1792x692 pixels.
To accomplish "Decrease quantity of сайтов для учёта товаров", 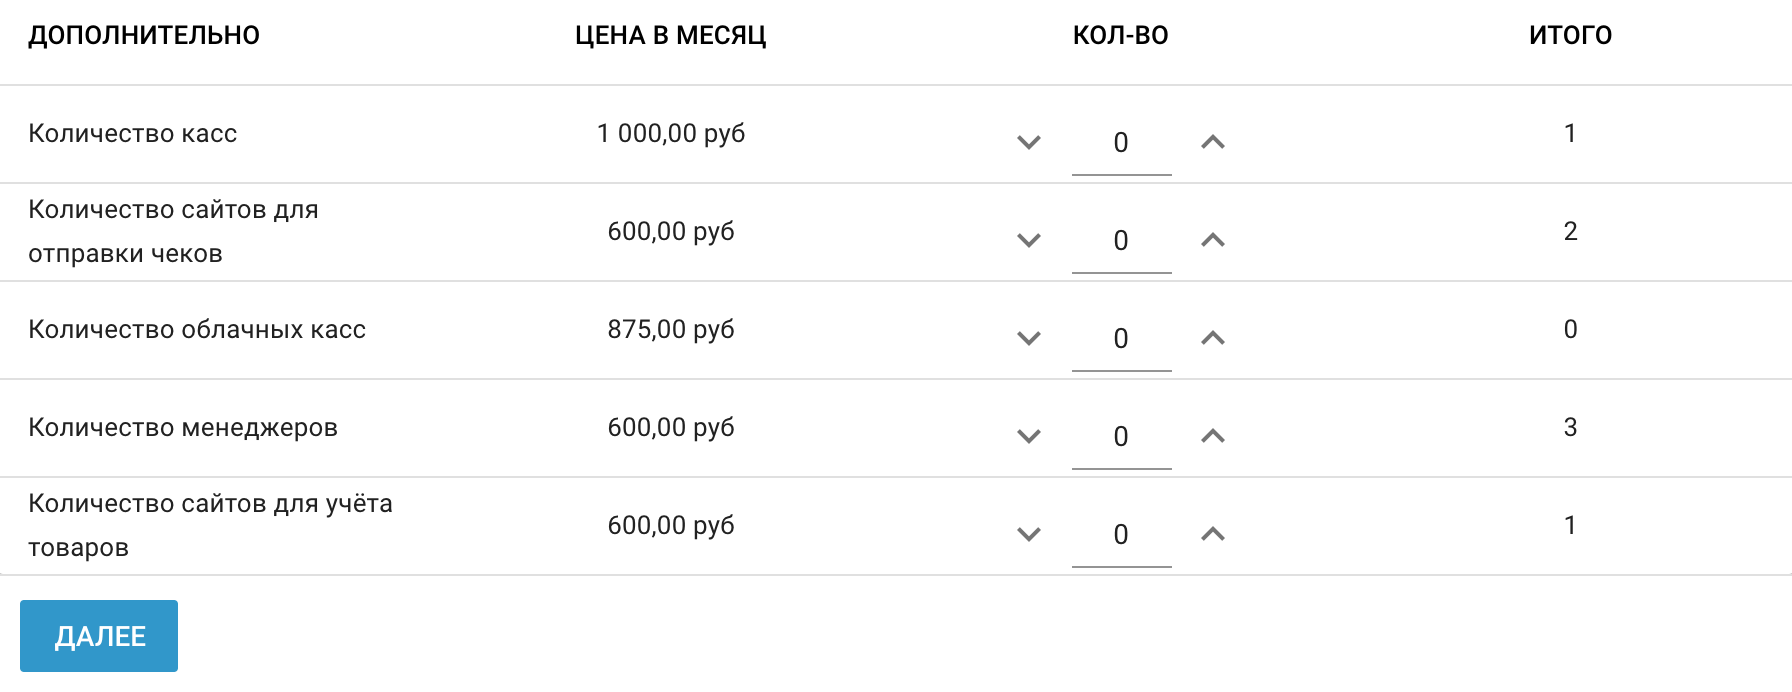I will 1029,534.
